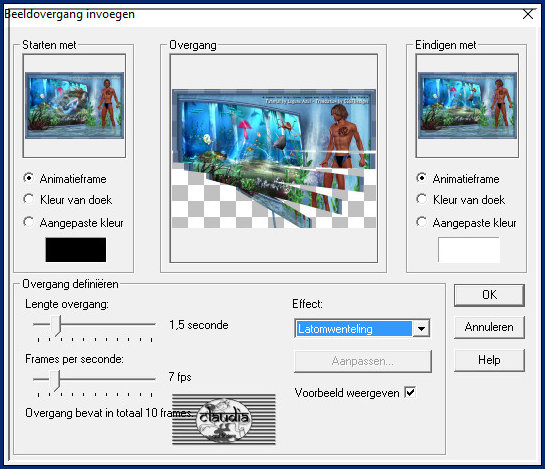Viewport: 545px width, 469px height.
Task: Click the Annuleren button
Action: pyautogui.click(x=489, y=327)
